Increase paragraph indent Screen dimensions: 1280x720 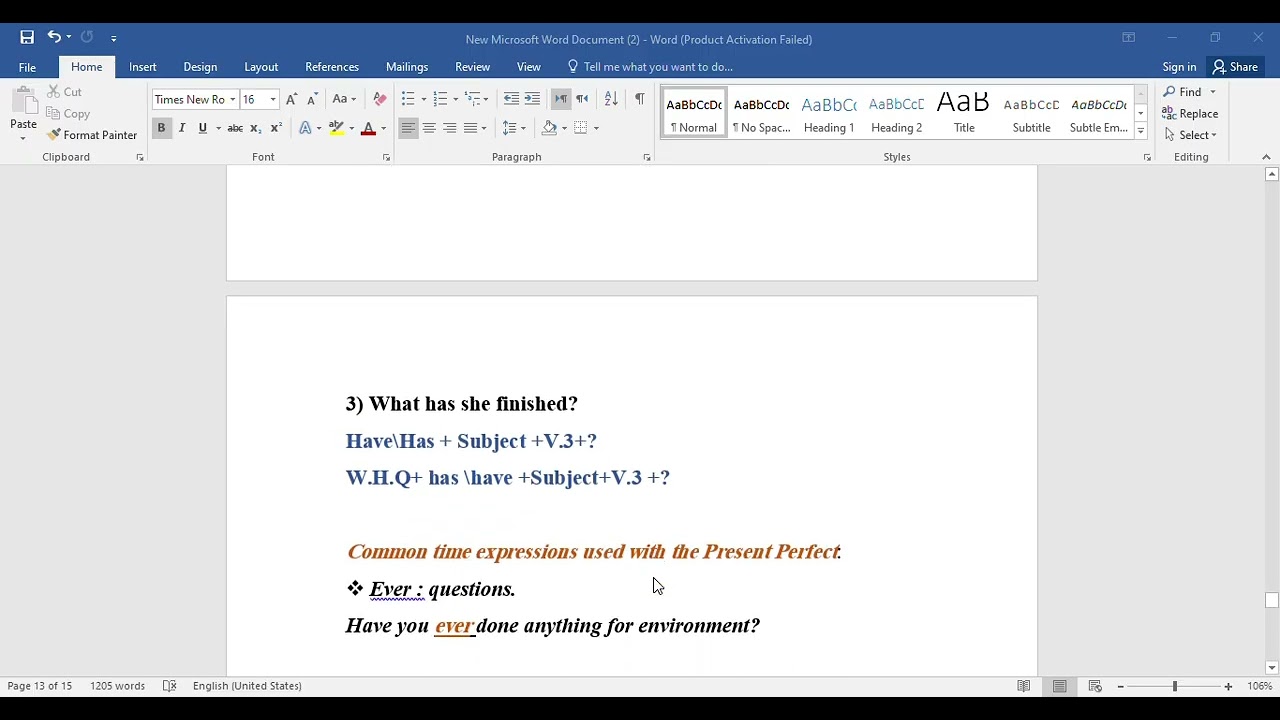coord(532,99)
